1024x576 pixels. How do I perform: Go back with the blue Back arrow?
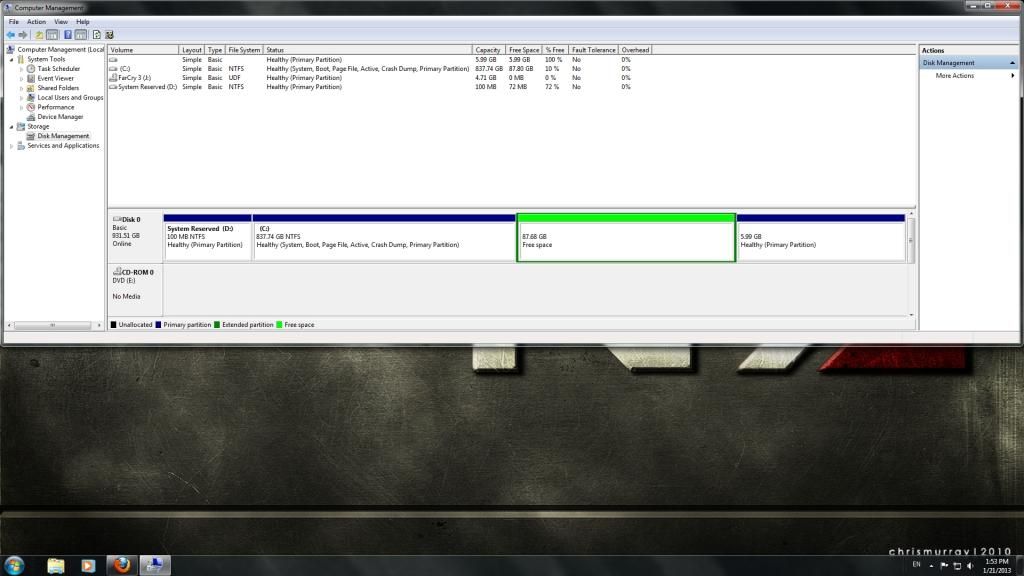(x=10, y=35)
